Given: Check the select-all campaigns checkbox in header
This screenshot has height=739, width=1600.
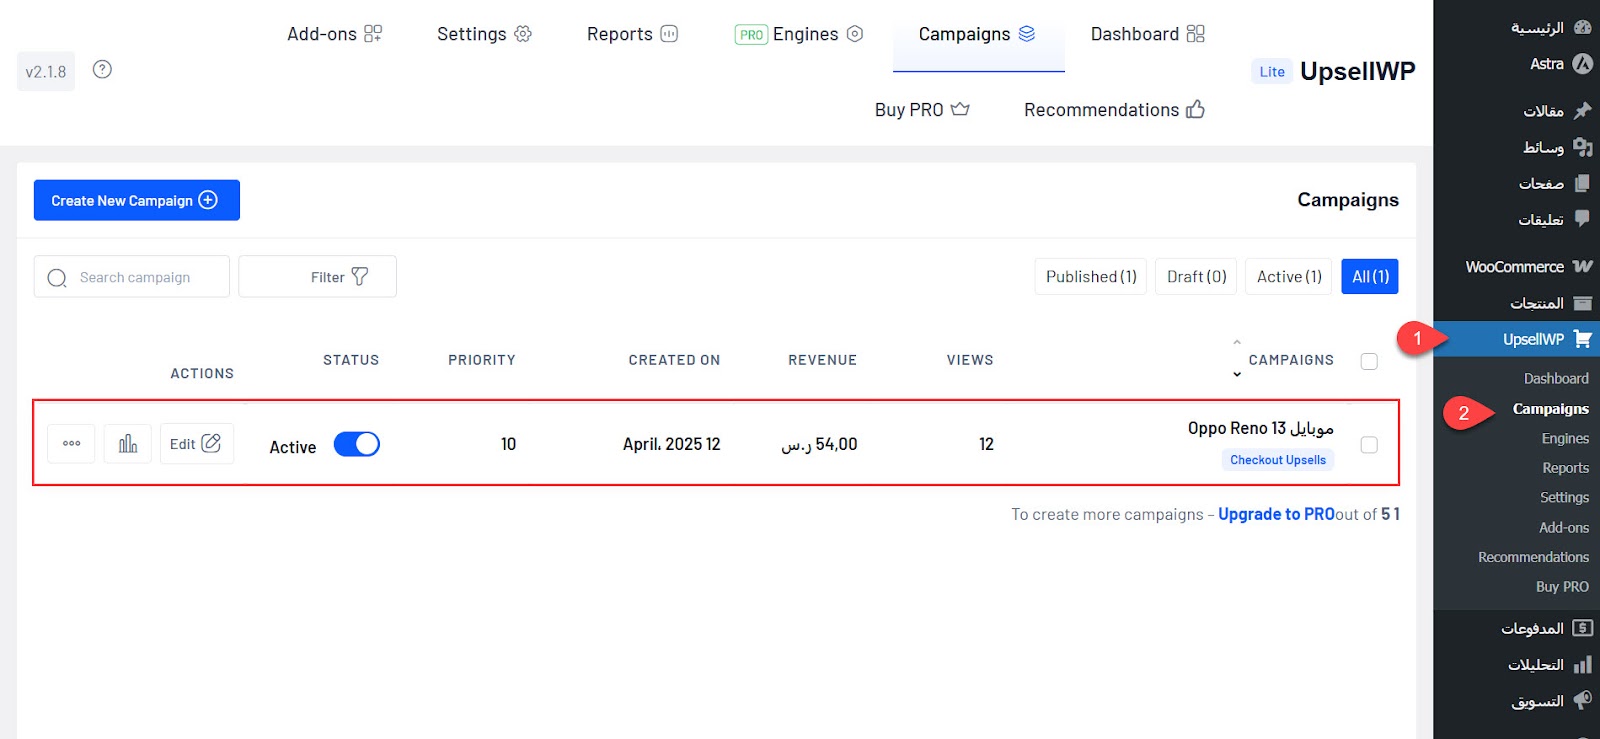Looking at the screenshot, I should pos(1369,361).
